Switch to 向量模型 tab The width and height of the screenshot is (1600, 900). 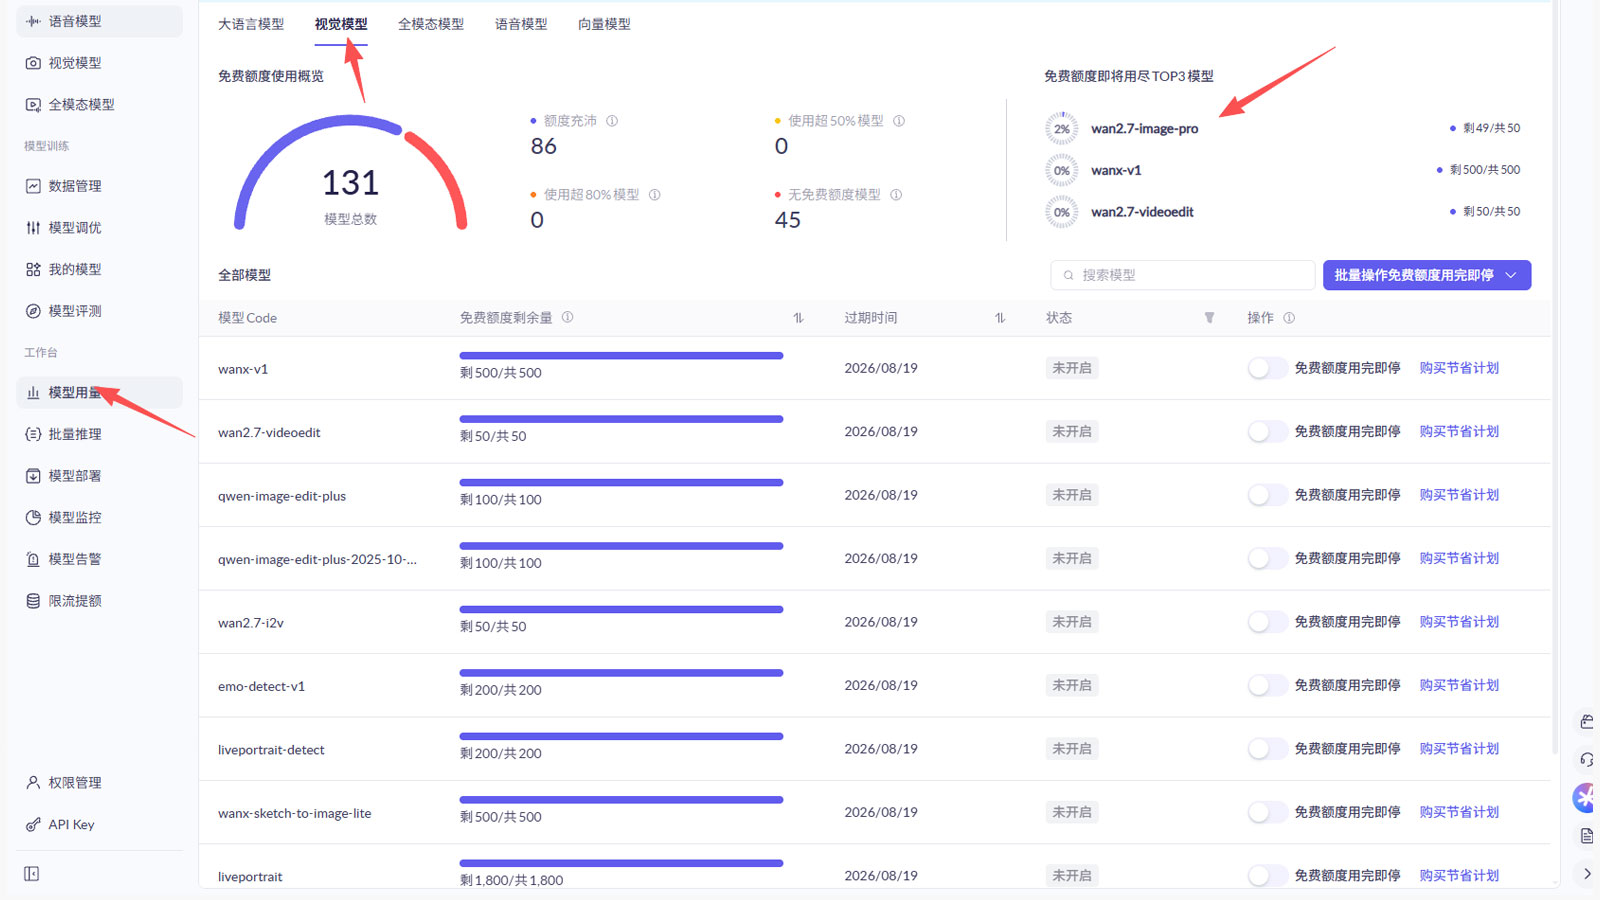click(x=604, y=24)
